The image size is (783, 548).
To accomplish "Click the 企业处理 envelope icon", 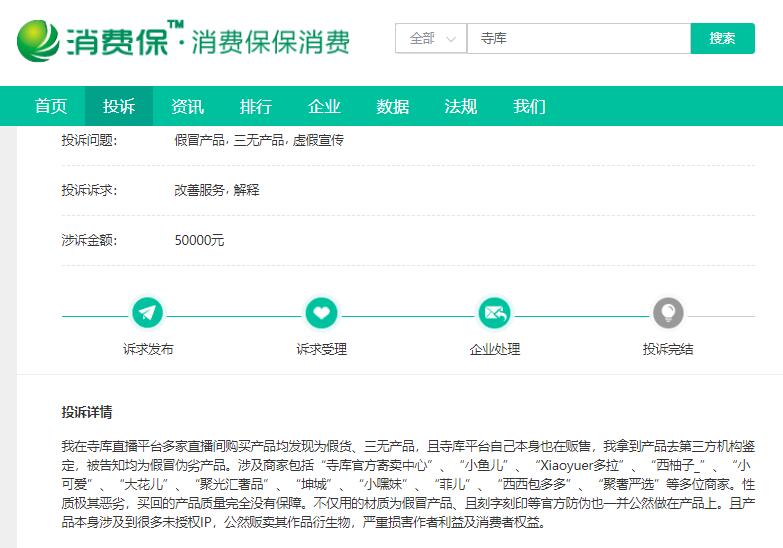I will pos(494,313).
